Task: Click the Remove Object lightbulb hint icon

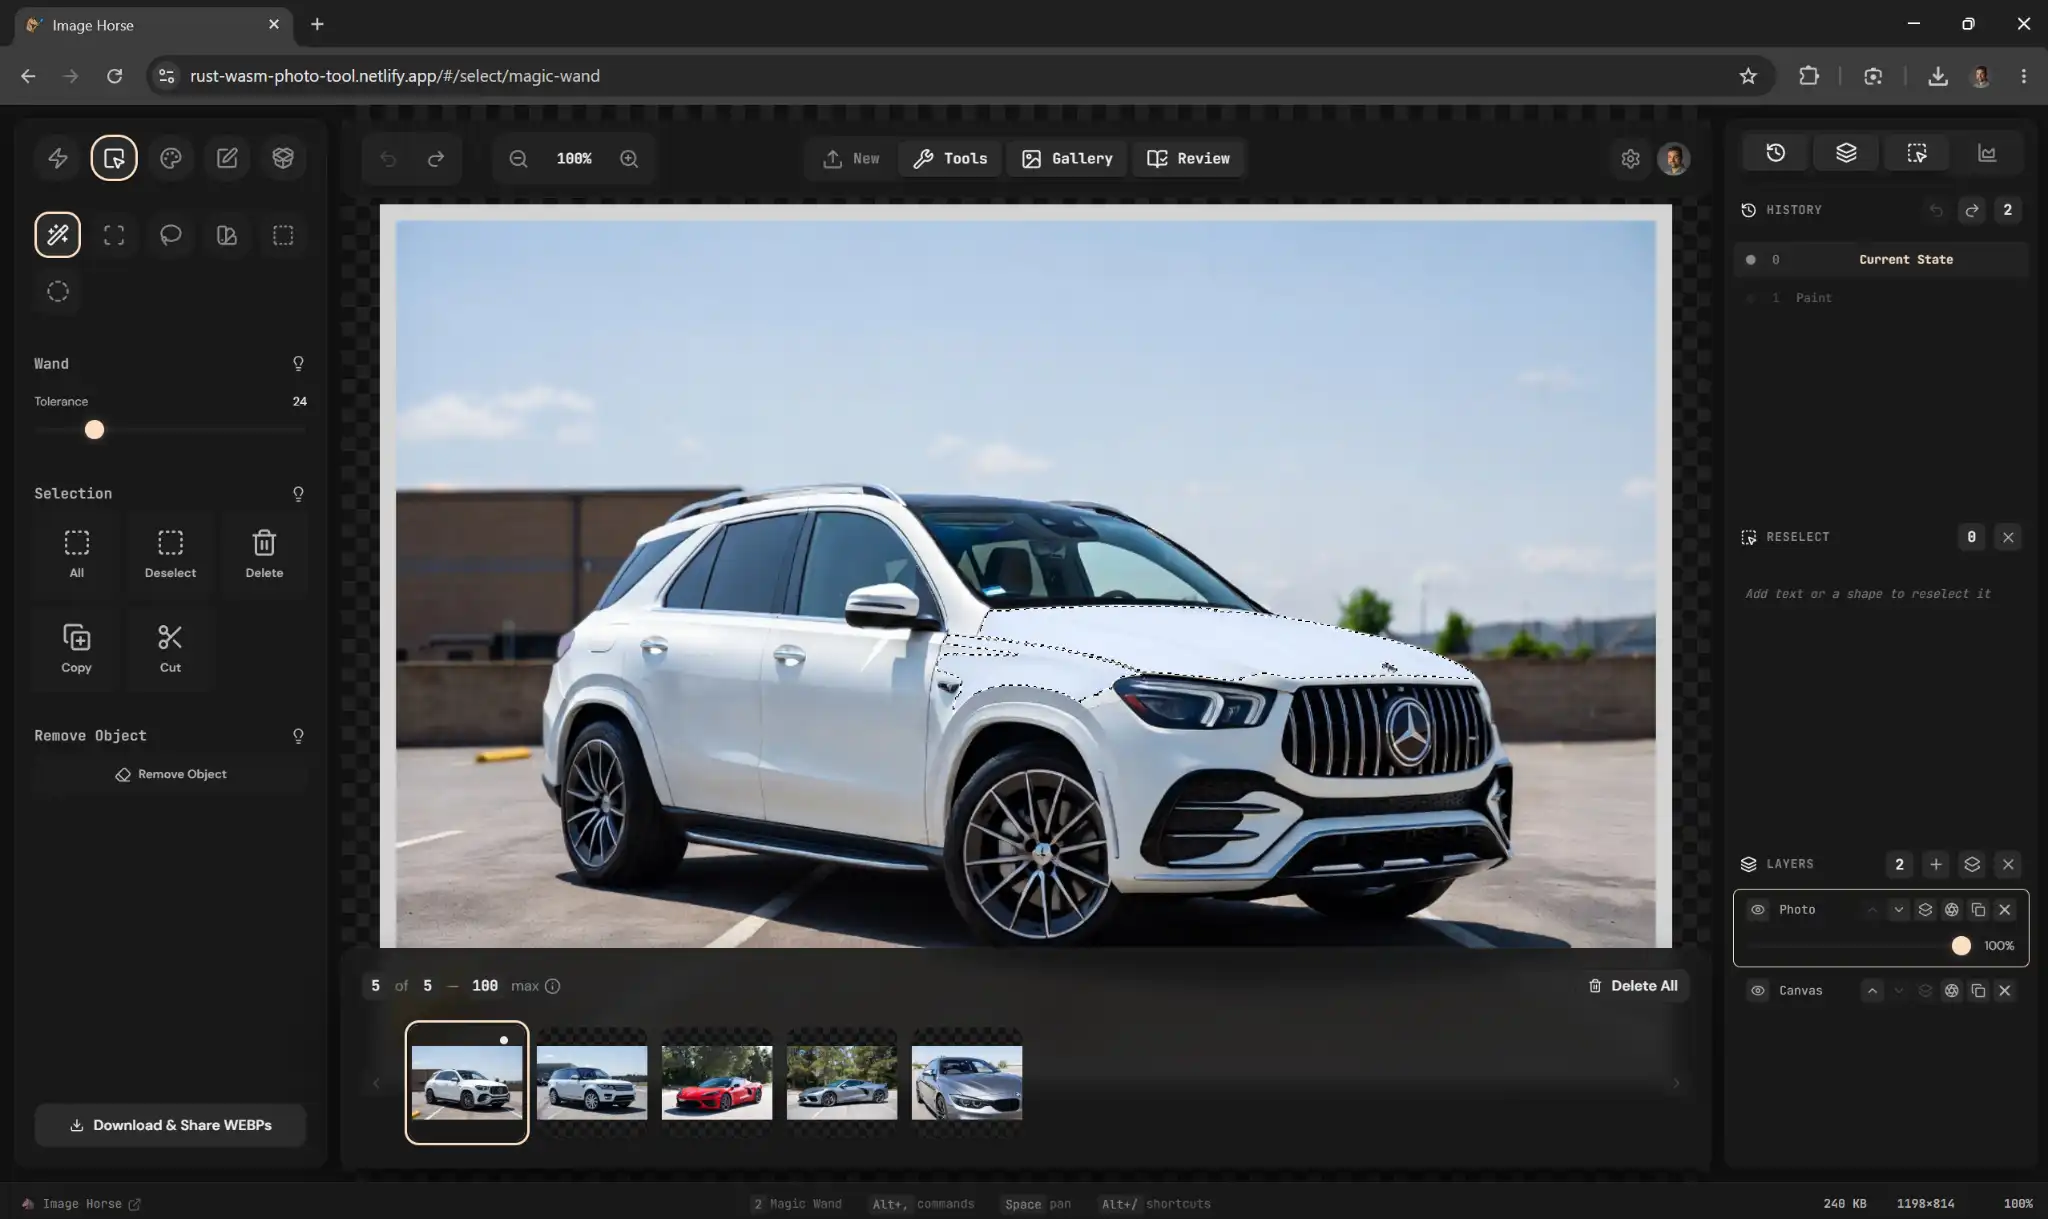Action: [298, 736]
